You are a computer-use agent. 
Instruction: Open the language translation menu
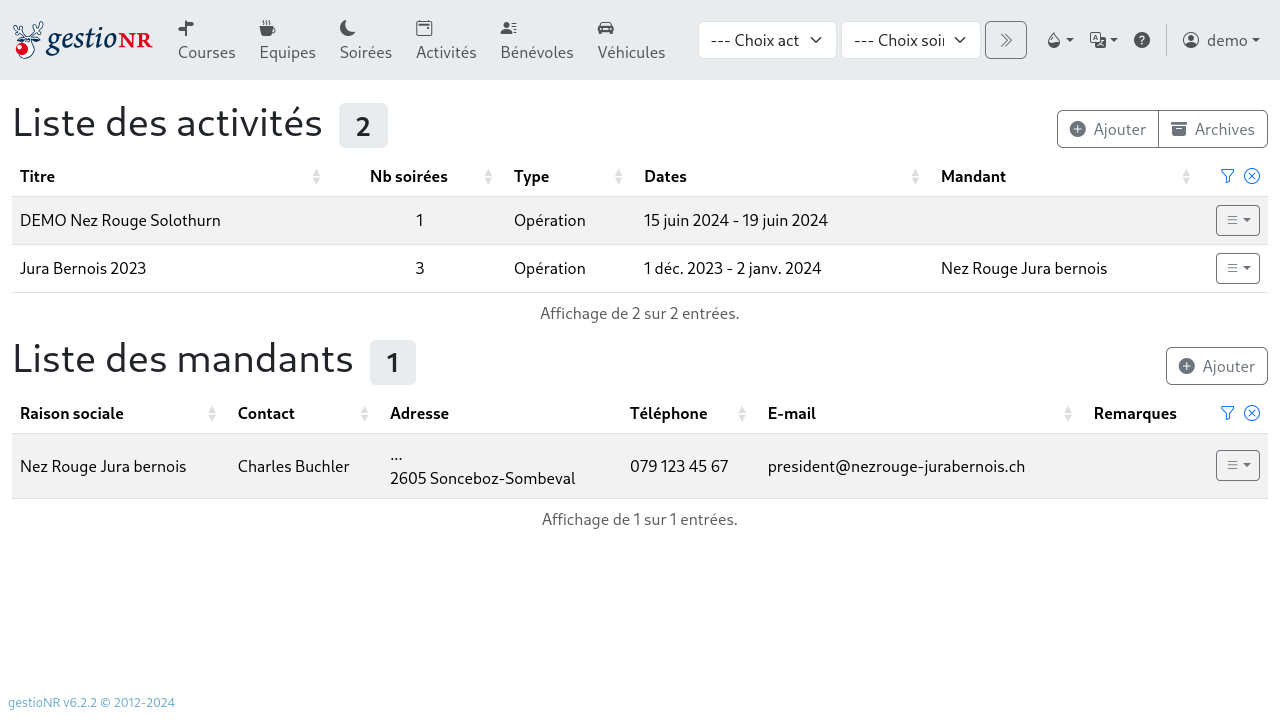click(1103, 40)
